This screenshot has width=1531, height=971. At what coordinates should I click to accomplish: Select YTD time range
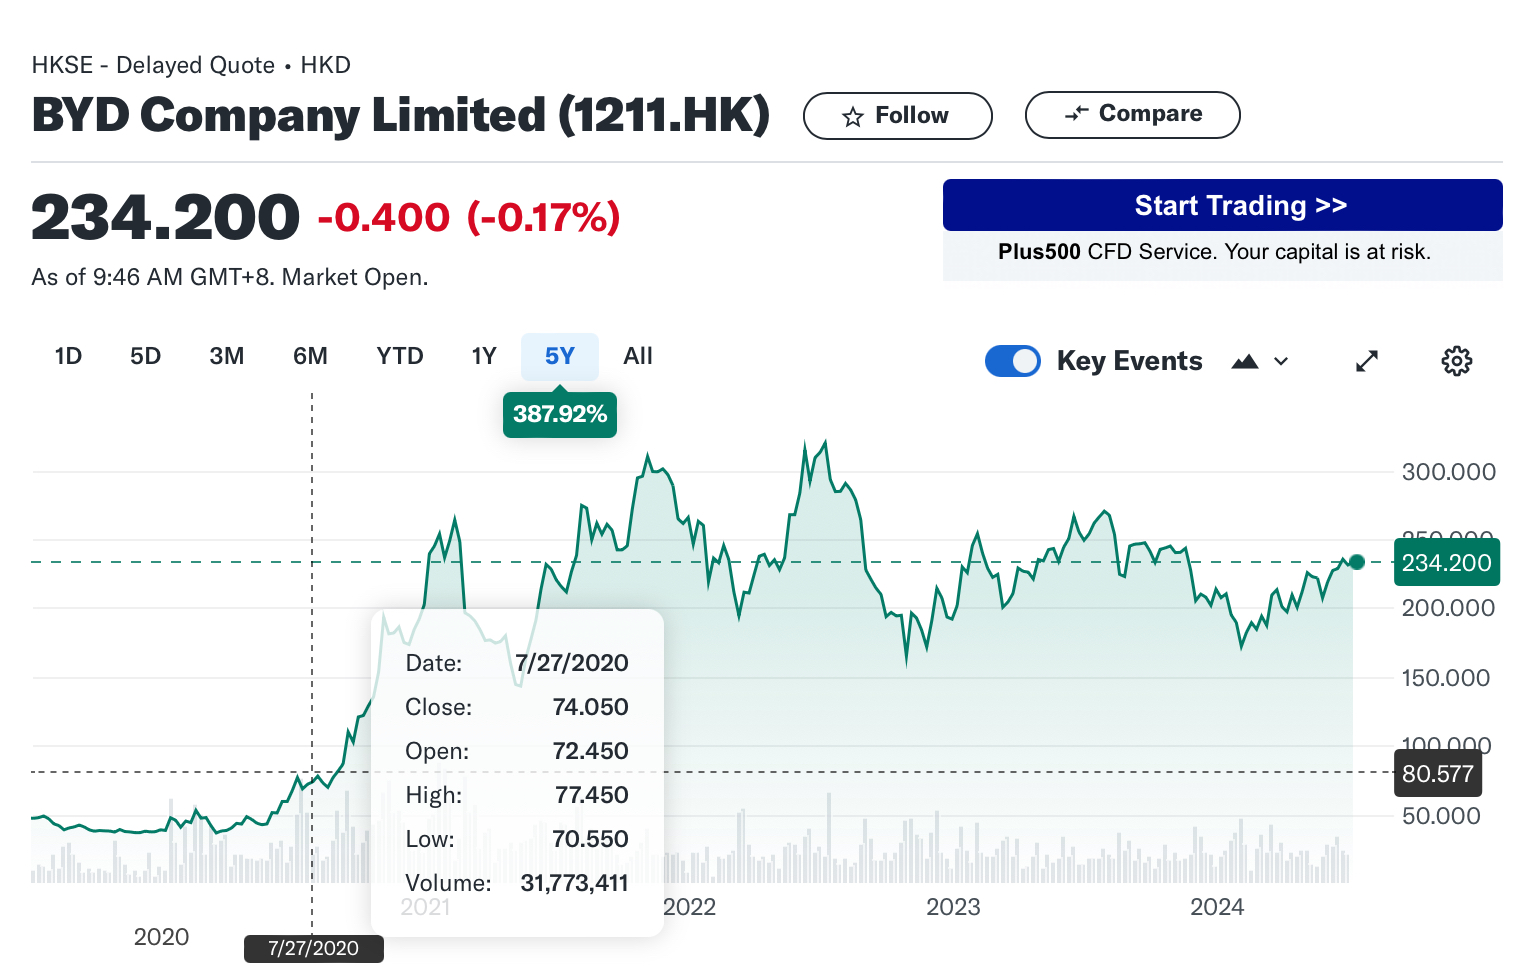pos(399,356)
